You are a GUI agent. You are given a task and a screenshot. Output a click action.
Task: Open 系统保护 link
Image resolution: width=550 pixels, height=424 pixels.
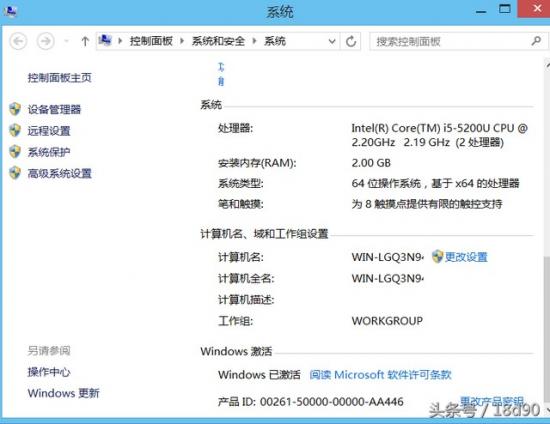(x=49, y=152)
